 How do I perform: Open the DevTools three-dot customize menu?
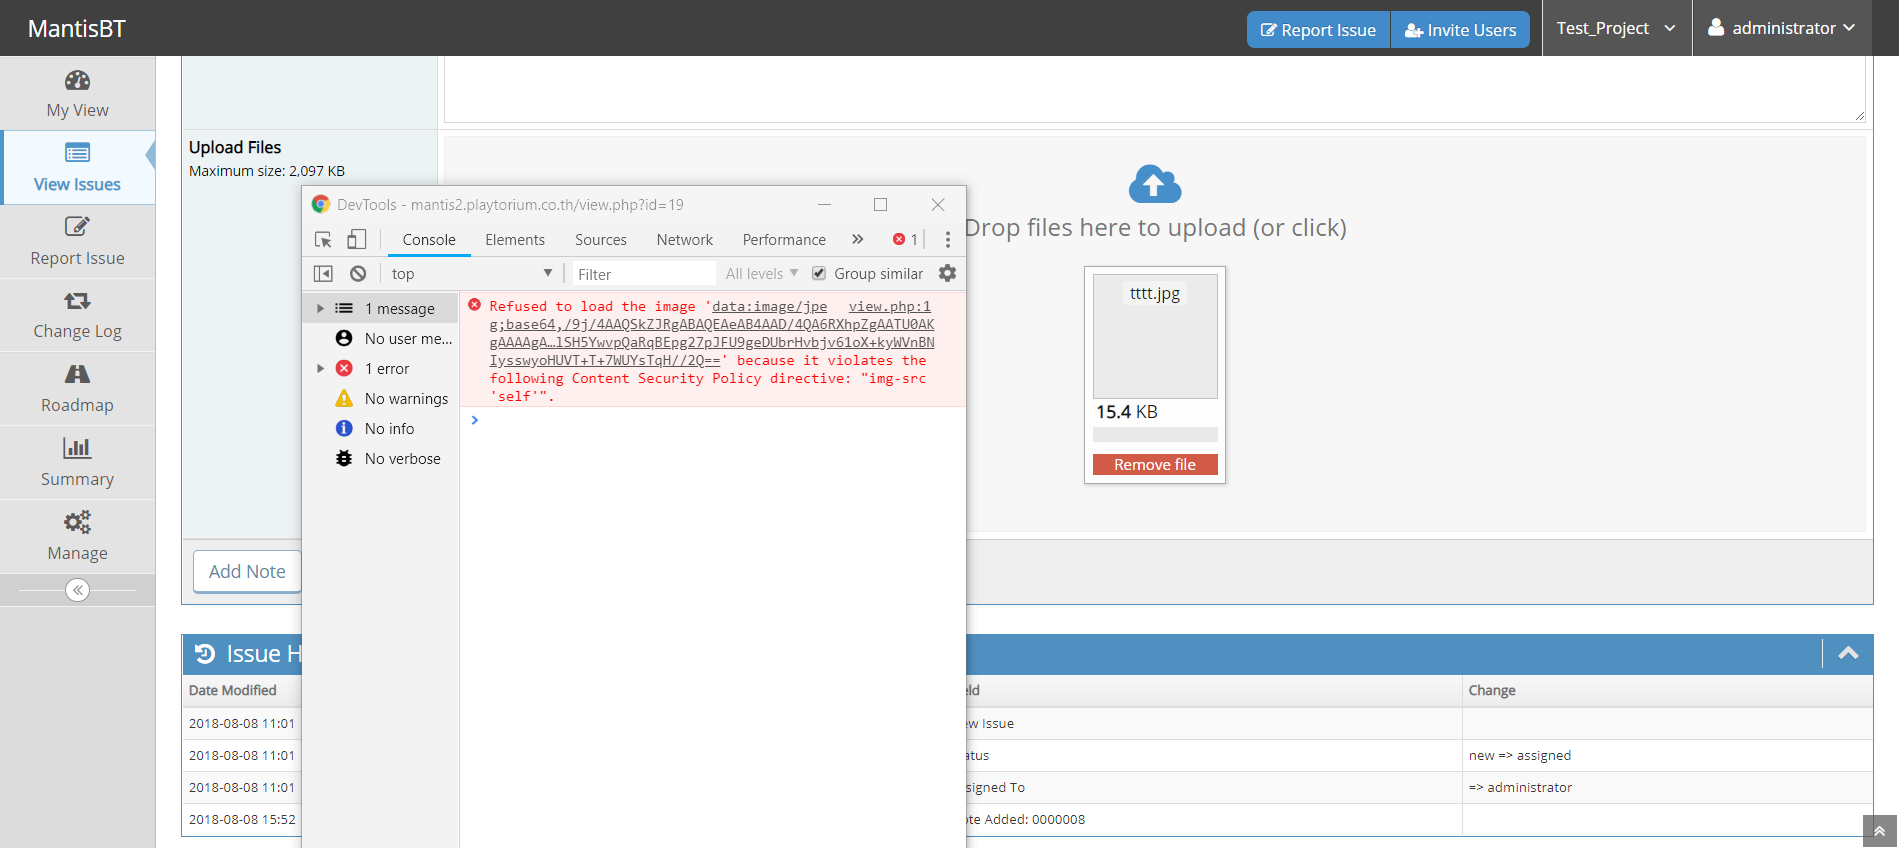pyautogui.click(x=948, y=240)
